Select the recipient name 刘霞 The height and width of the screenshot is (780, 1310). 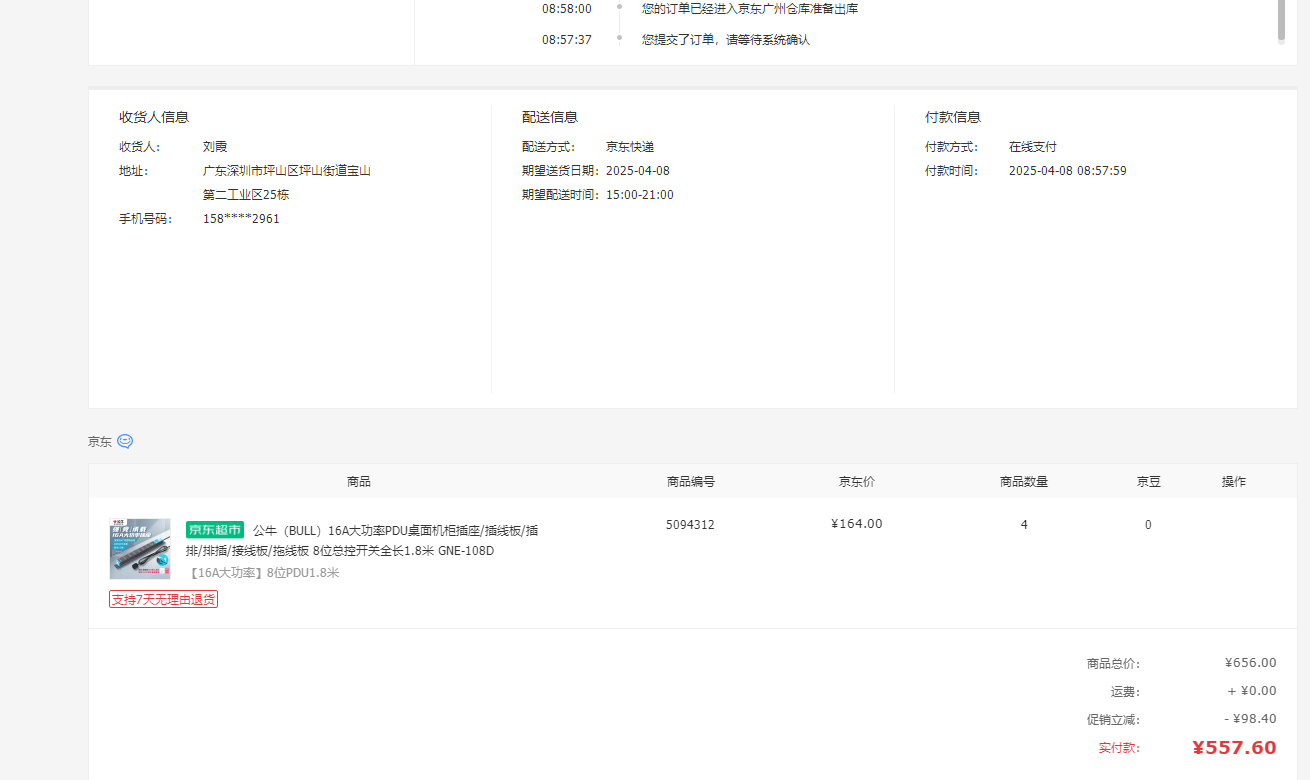pyautogui.click(x=215, y=146)
